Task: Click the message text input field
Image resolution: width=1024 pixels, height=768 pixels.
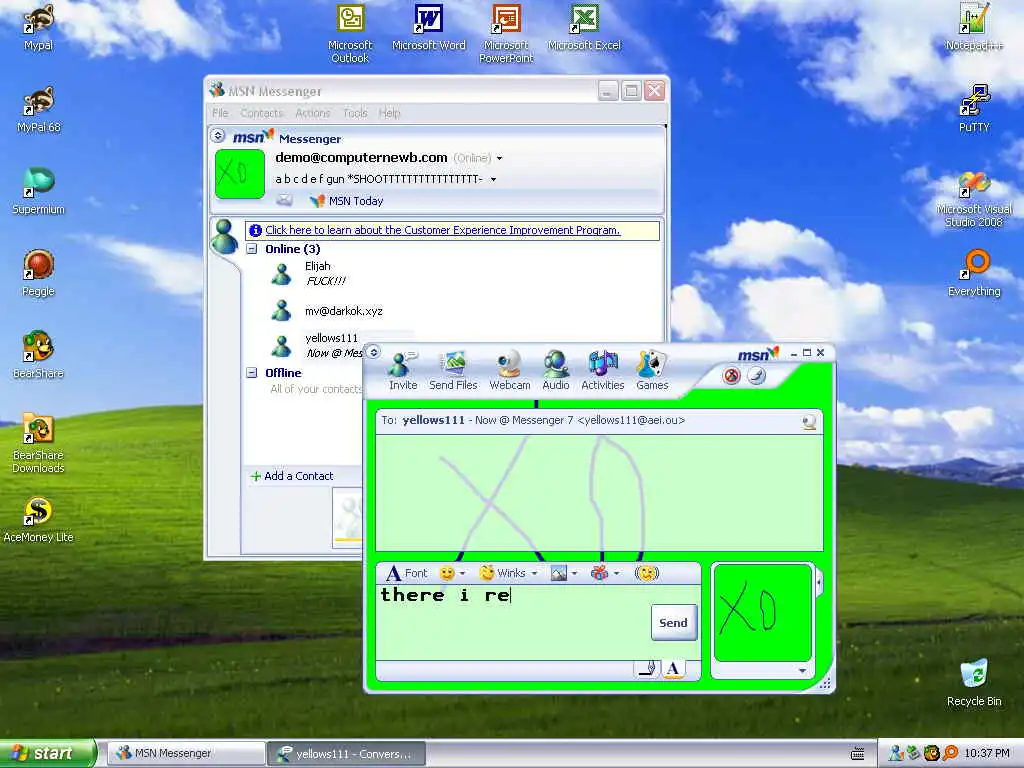Action: pos(513,622)
